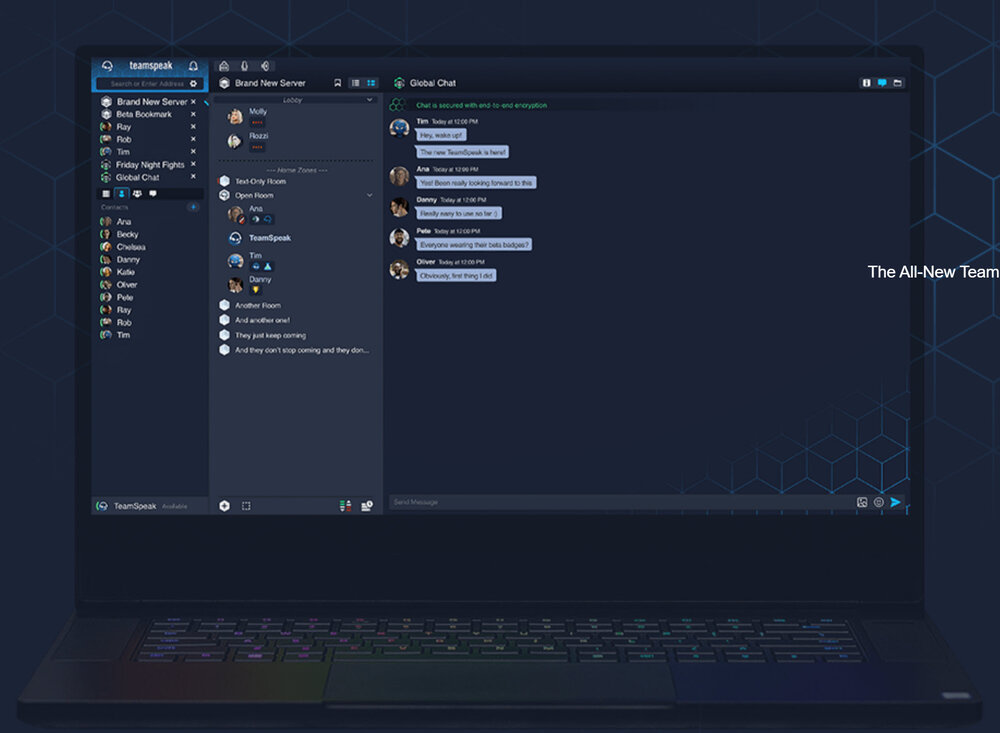The width and height of the screenshot is (1000, 733).
Task: Join They just keep coming channel
Action: coord(263,335)
